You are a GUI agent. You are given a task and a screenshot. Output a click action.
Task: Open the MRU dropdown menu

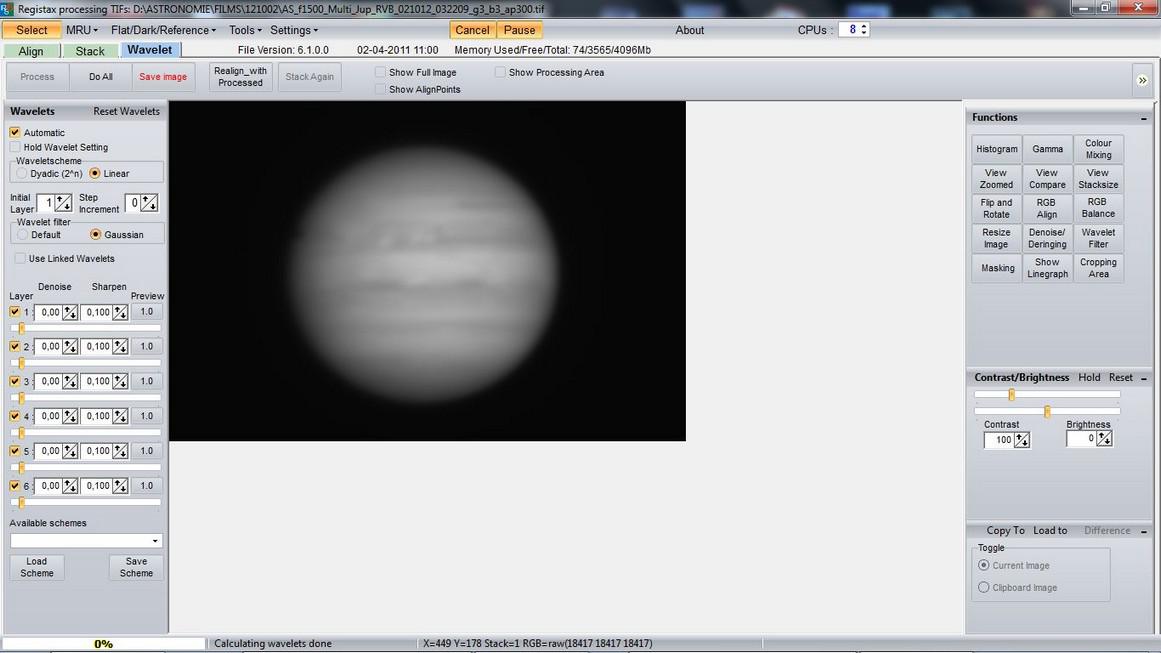tap(81, 30)
